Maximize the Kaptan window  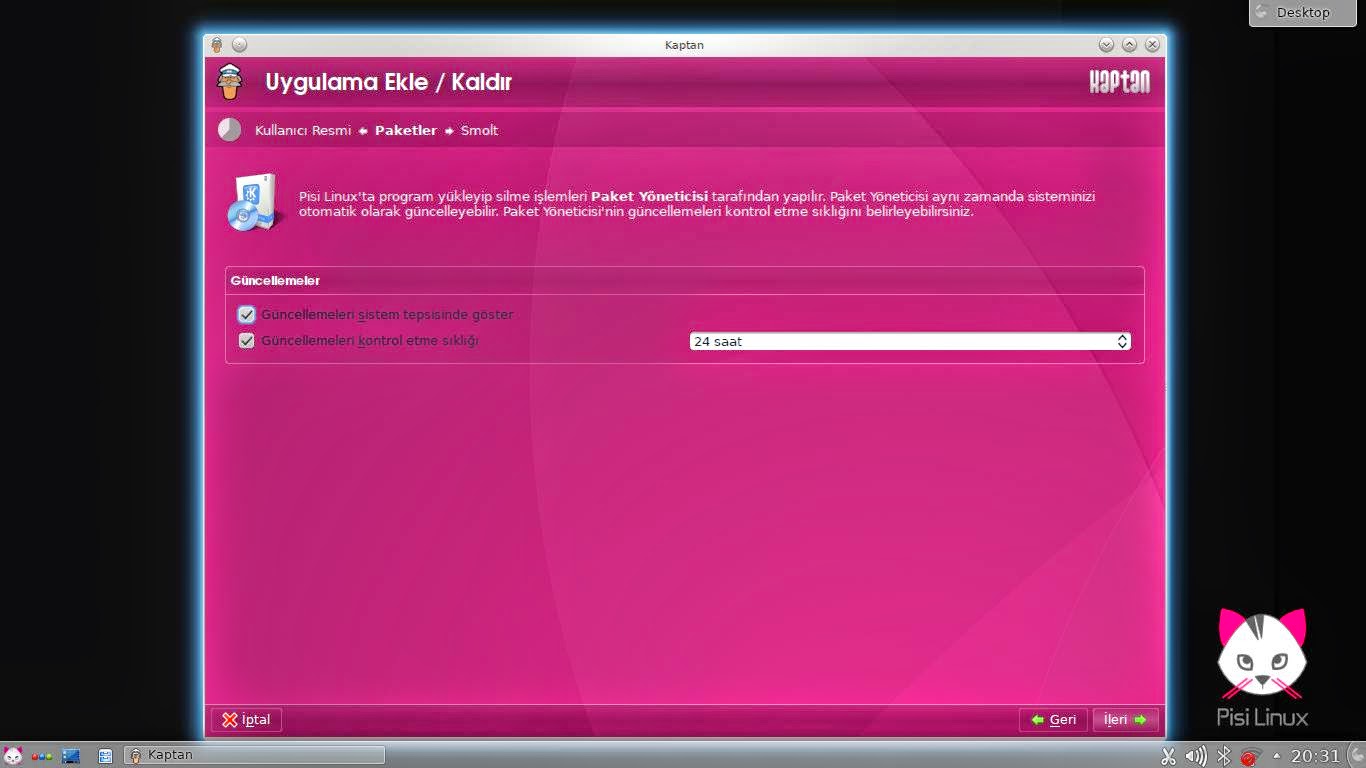pyautogui.click(x=1129, y=45)
